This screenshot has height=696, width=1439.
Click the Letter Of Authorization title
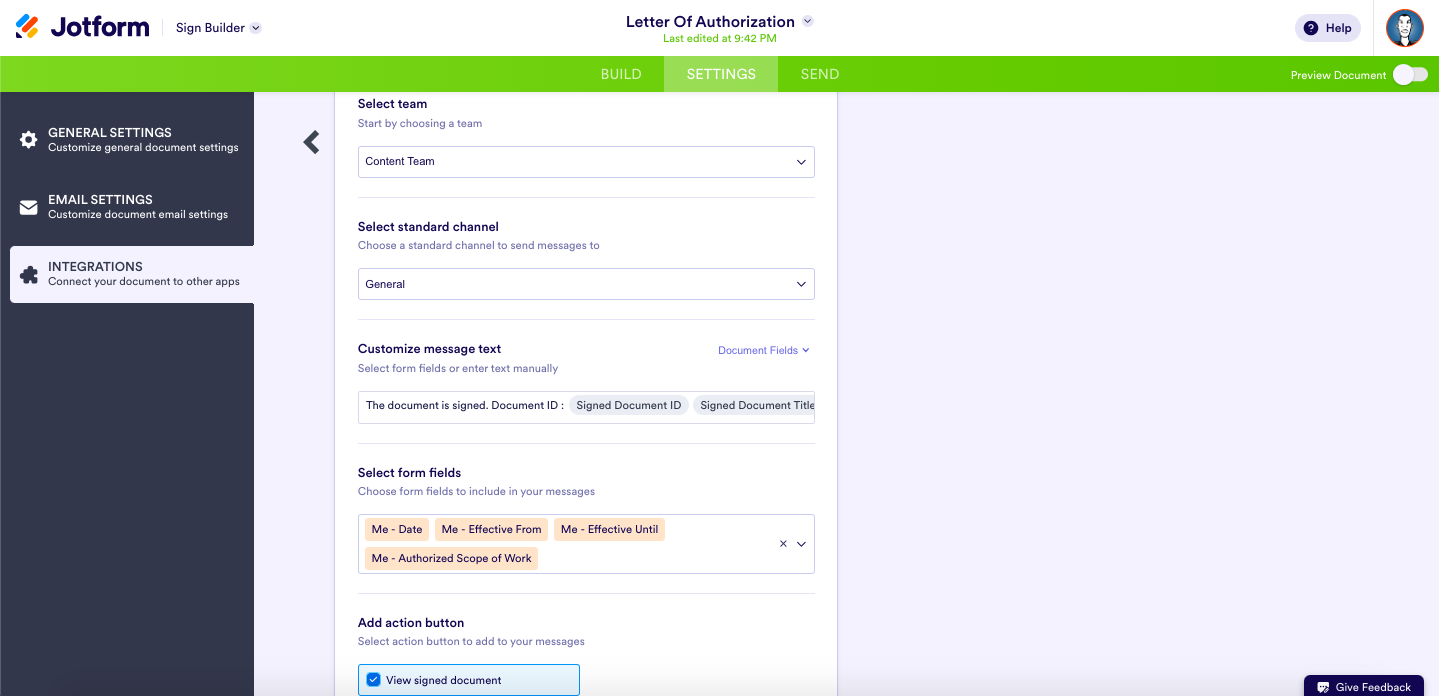710,22
